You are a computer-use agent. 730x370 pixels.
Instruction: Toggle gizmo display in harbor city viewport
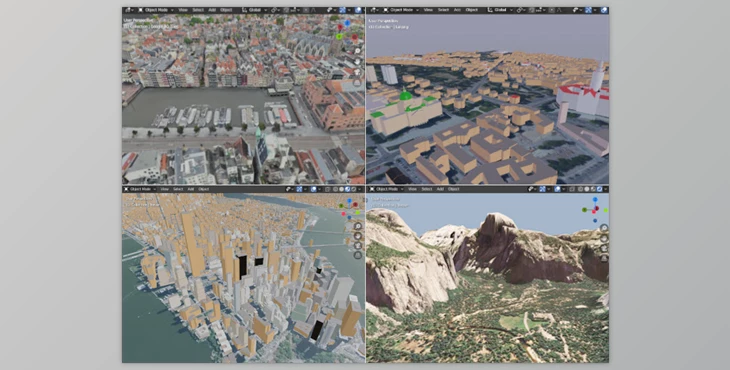tap(342, 10)
